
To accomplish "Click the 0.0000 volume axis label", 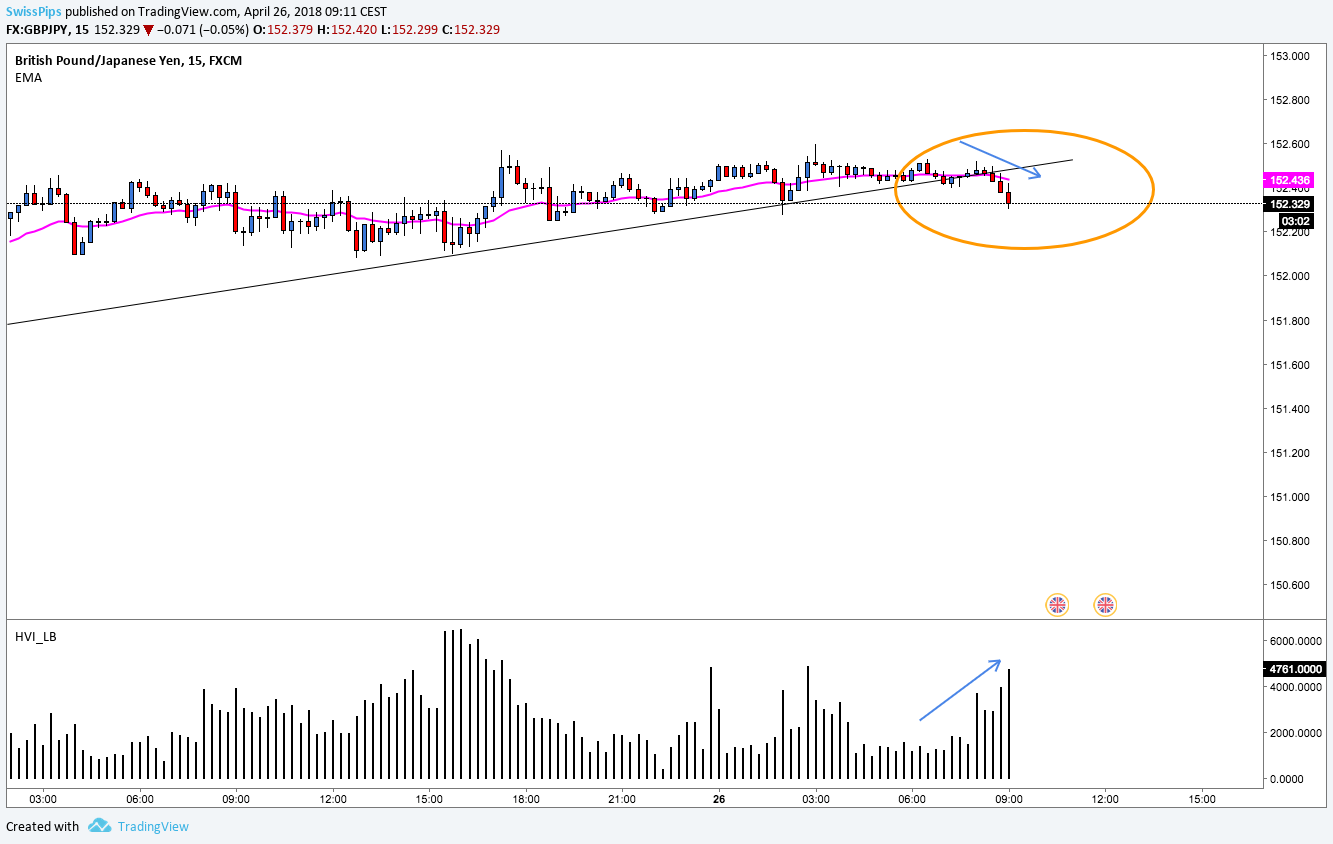I will 1288,778.
